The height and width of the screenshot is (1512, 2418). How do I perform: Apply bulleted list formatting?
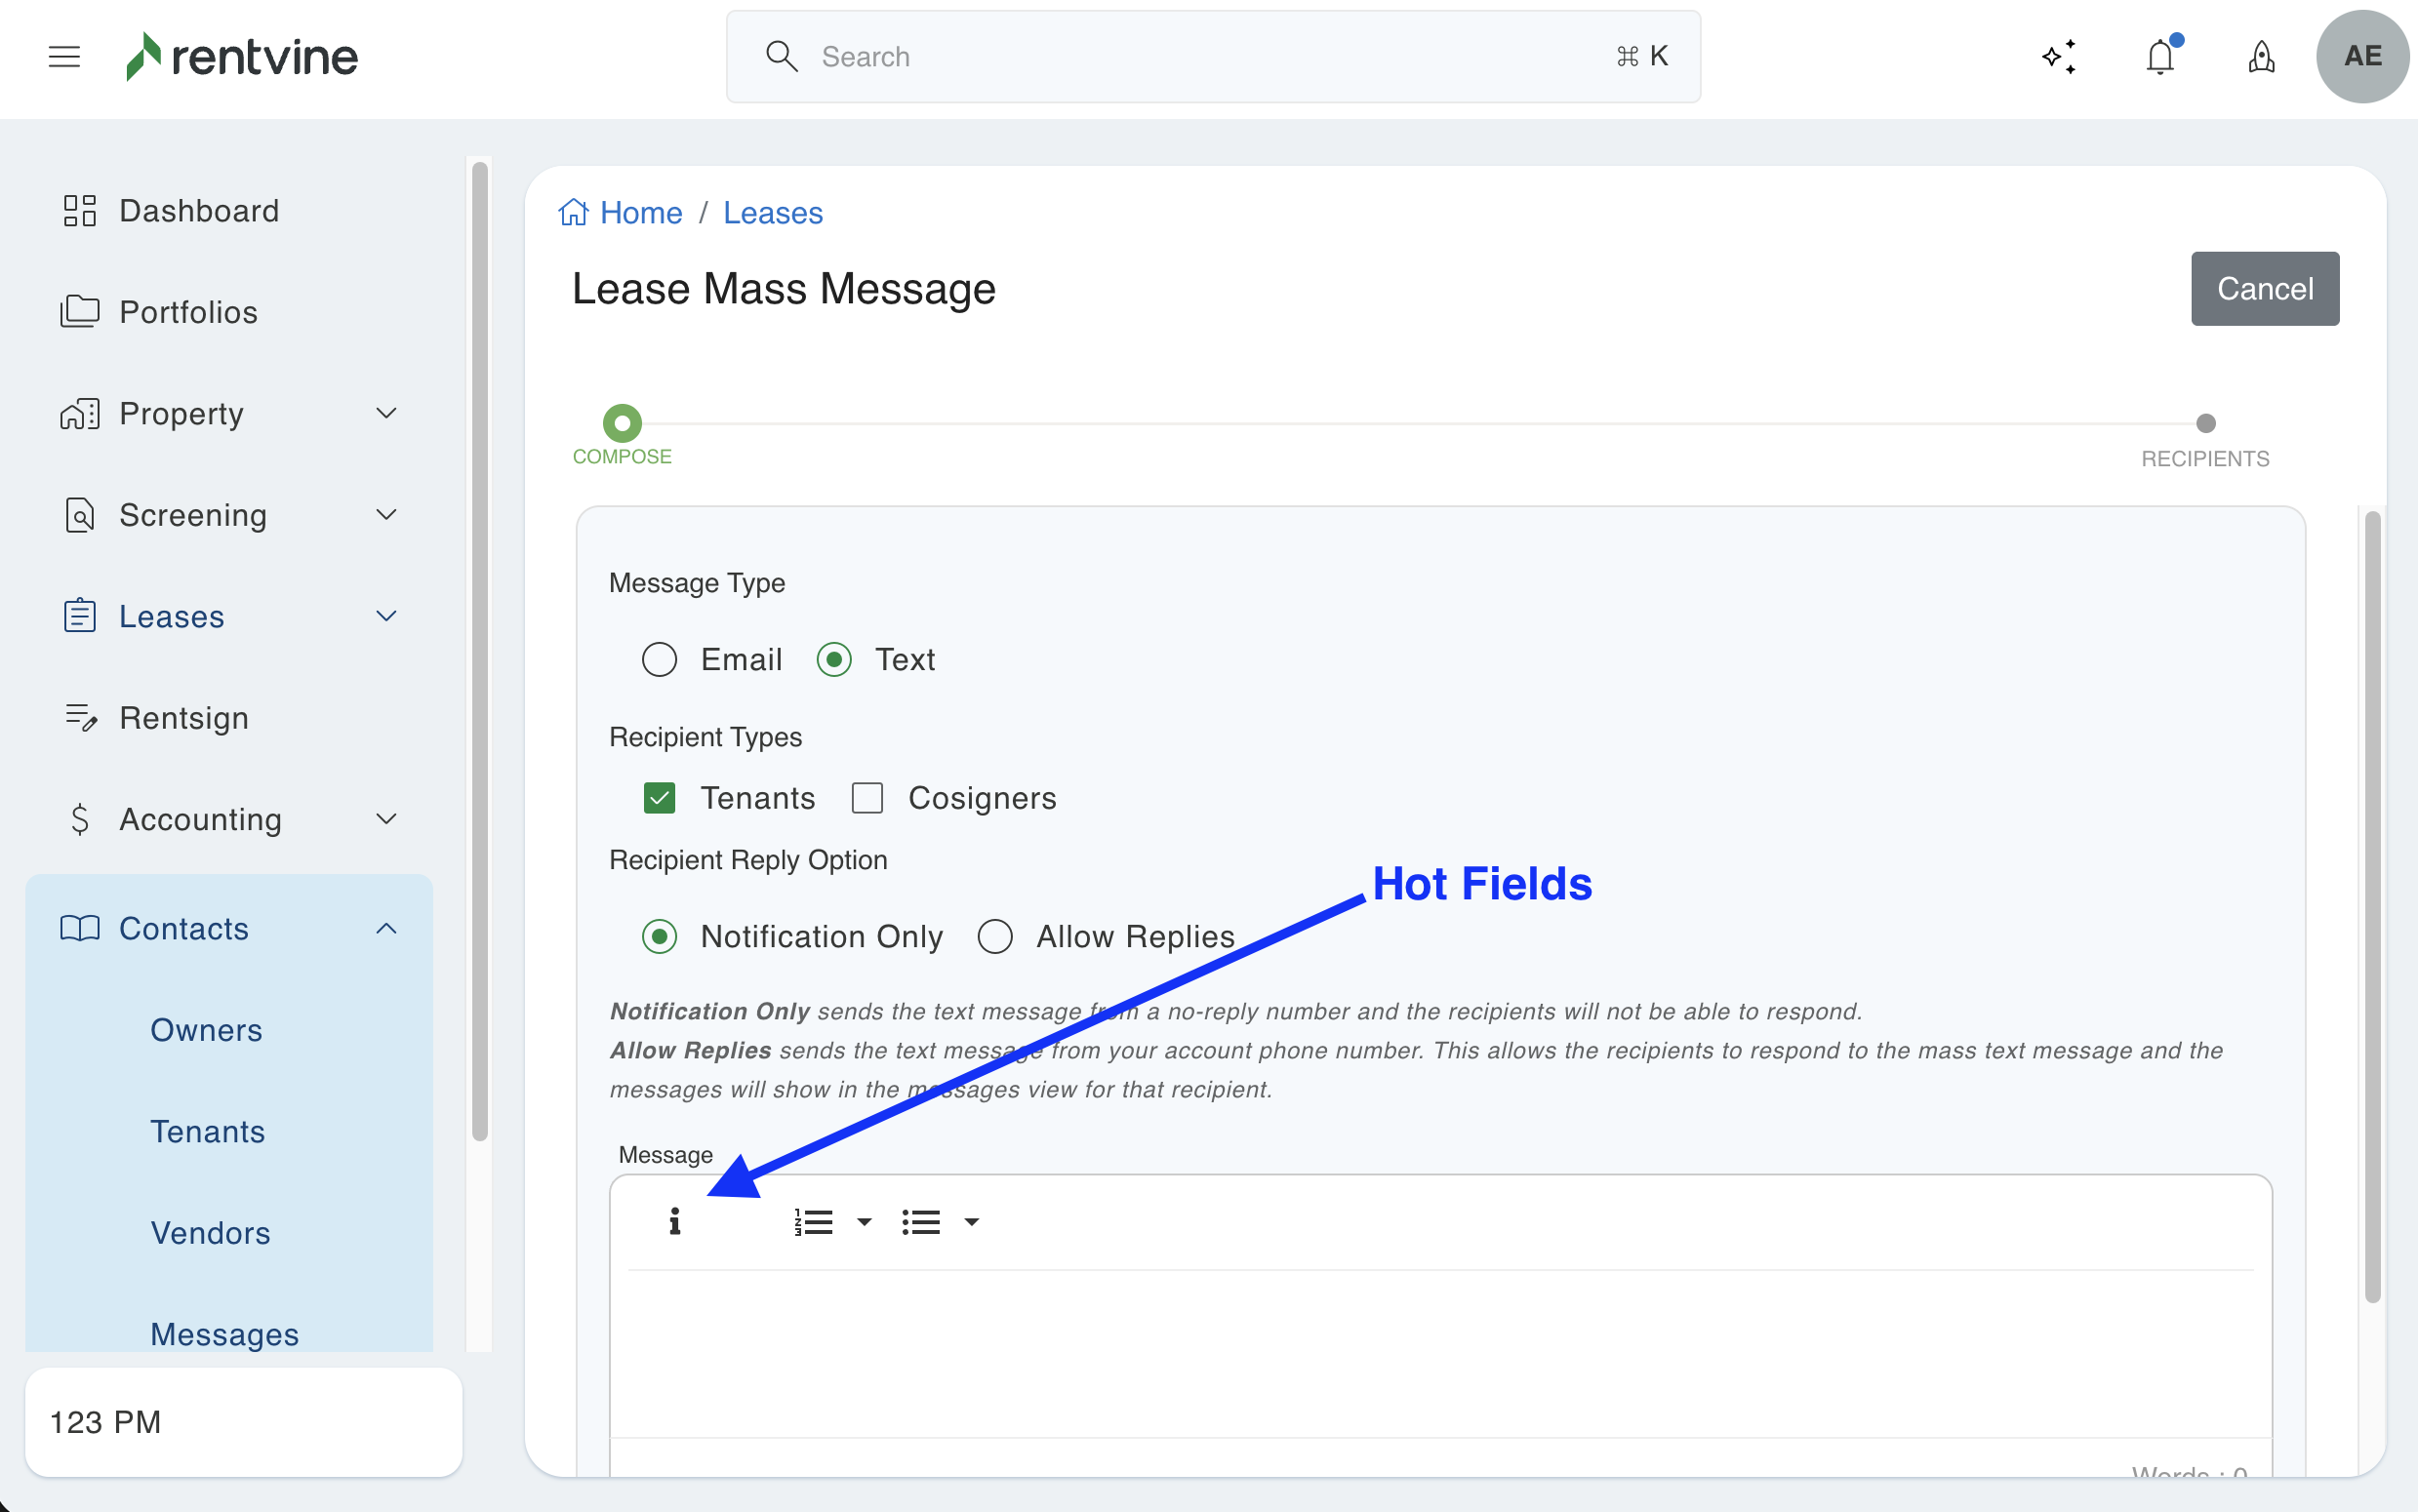click(x=921, y=1222)
